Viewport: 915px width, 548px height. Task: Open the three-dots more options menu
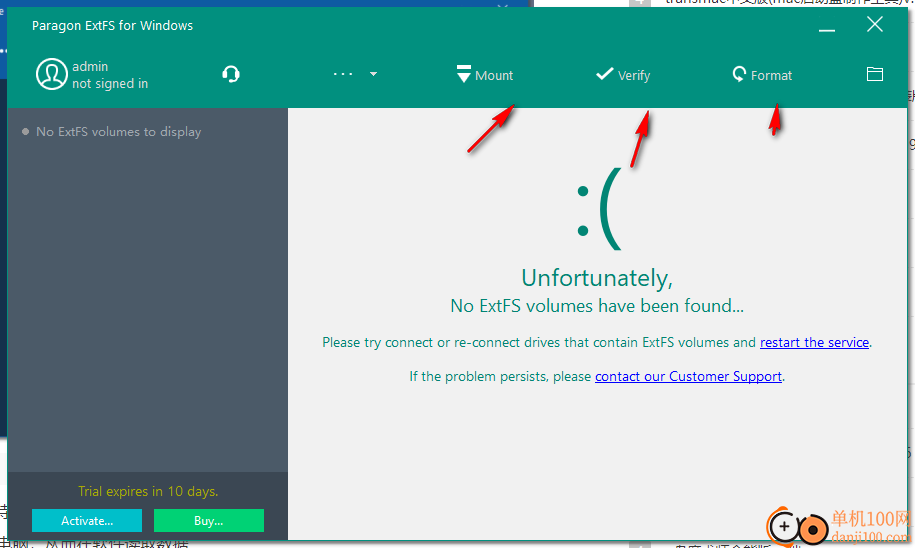(343, 74)
